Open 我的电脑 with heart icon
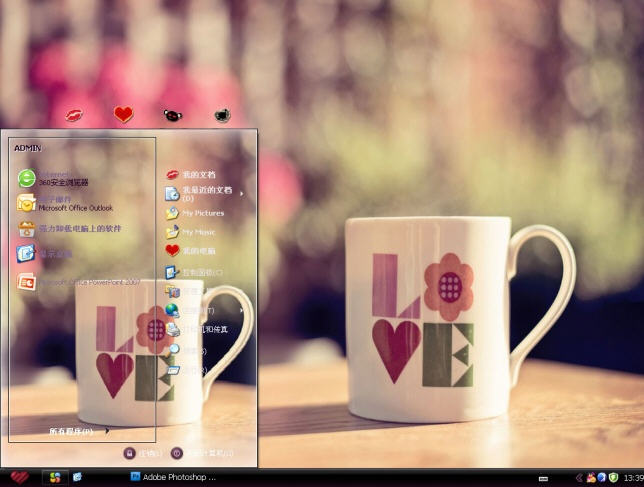Viewport: 644px width, 487px height. tap(190, 250)
